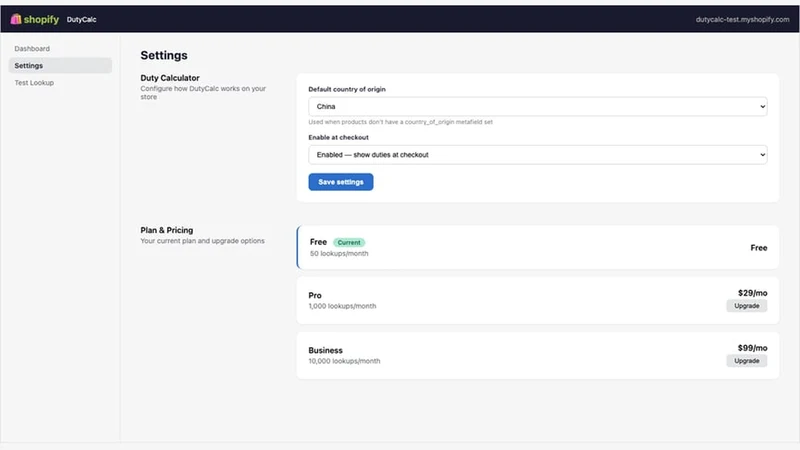This screenshot has width=800, height=450.
Task: Click the Plan & Pricing section title
Action: pos(167,230)
